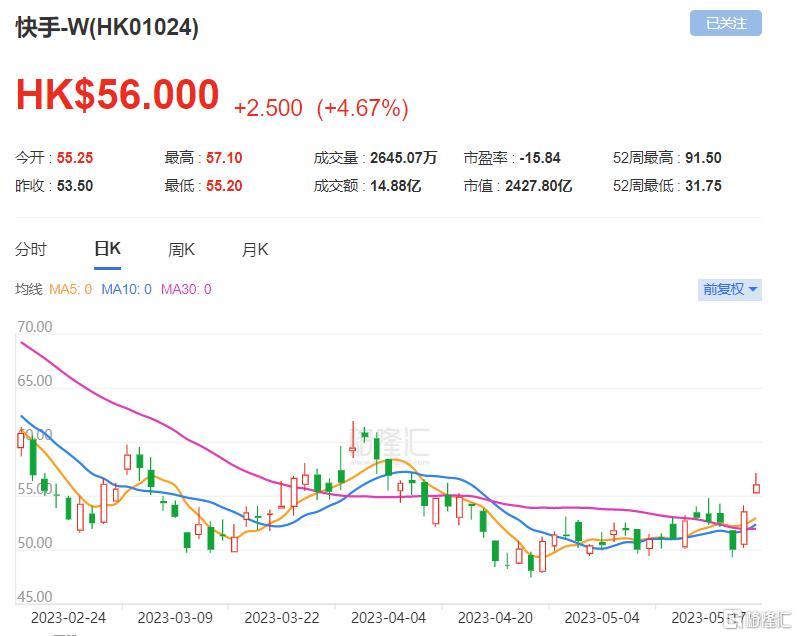The image size is (798, 636).
Task: Click the 2023-03-22 date axis label
Action: [282, 618]
